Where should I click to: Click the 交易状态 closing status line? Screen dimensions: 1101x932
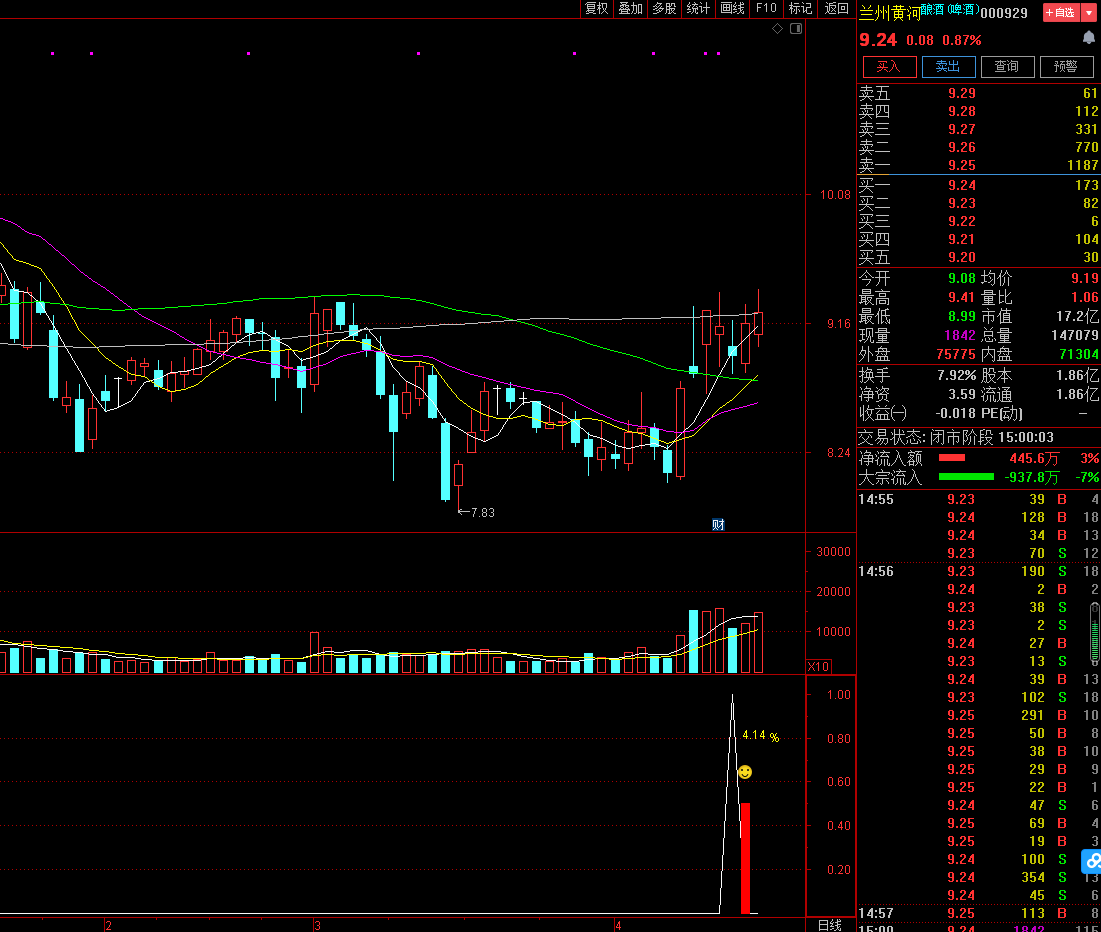956,438
